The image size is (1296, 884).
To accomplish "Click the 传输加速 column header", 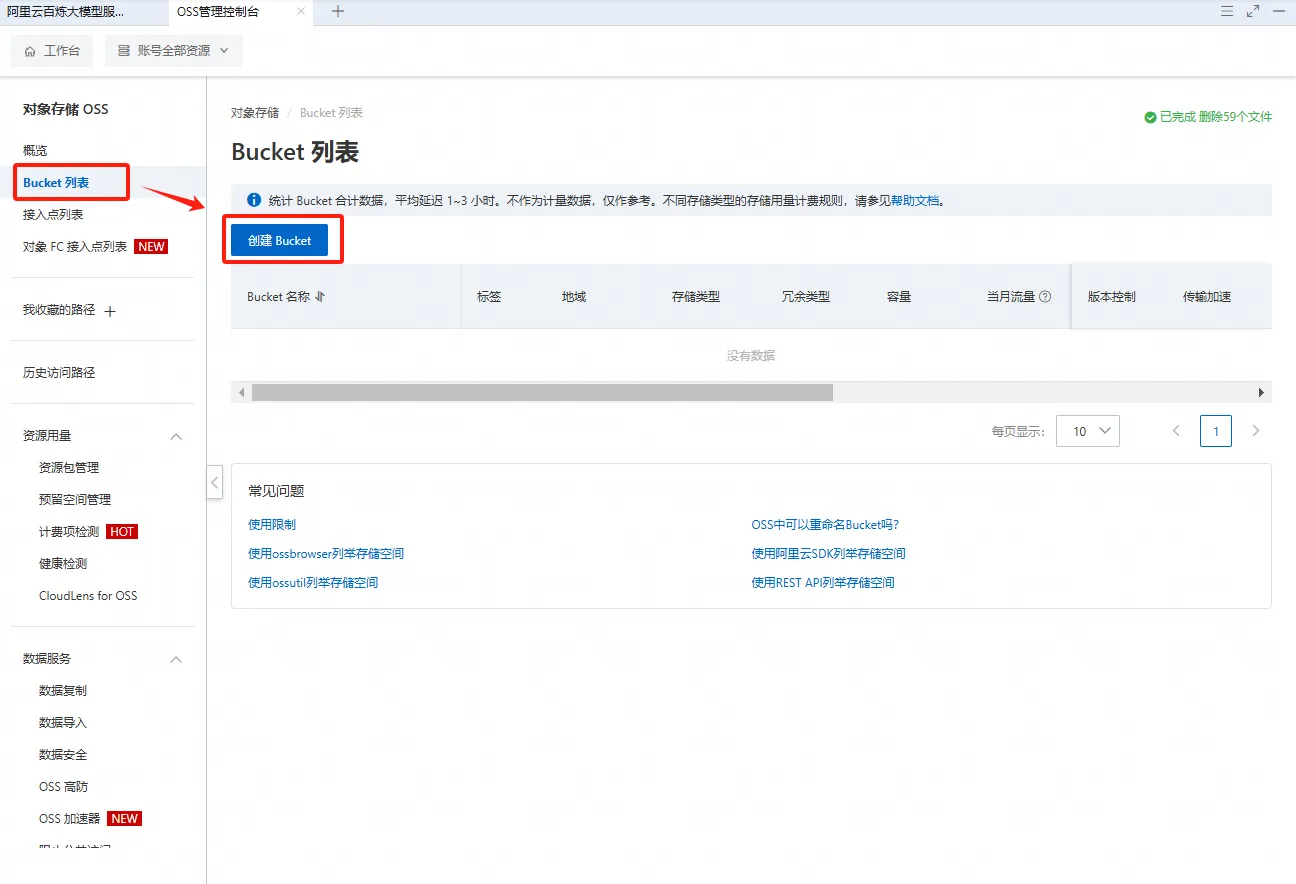I will pos(1207,297).
